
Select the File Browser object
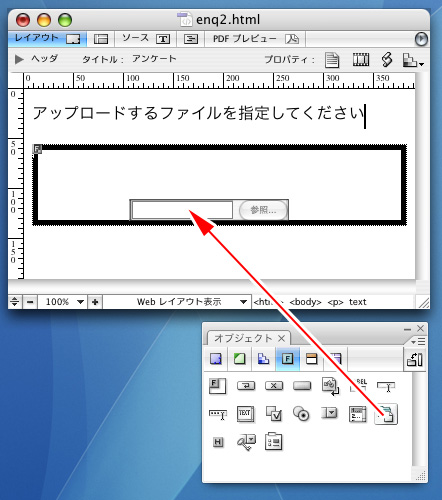386,414
